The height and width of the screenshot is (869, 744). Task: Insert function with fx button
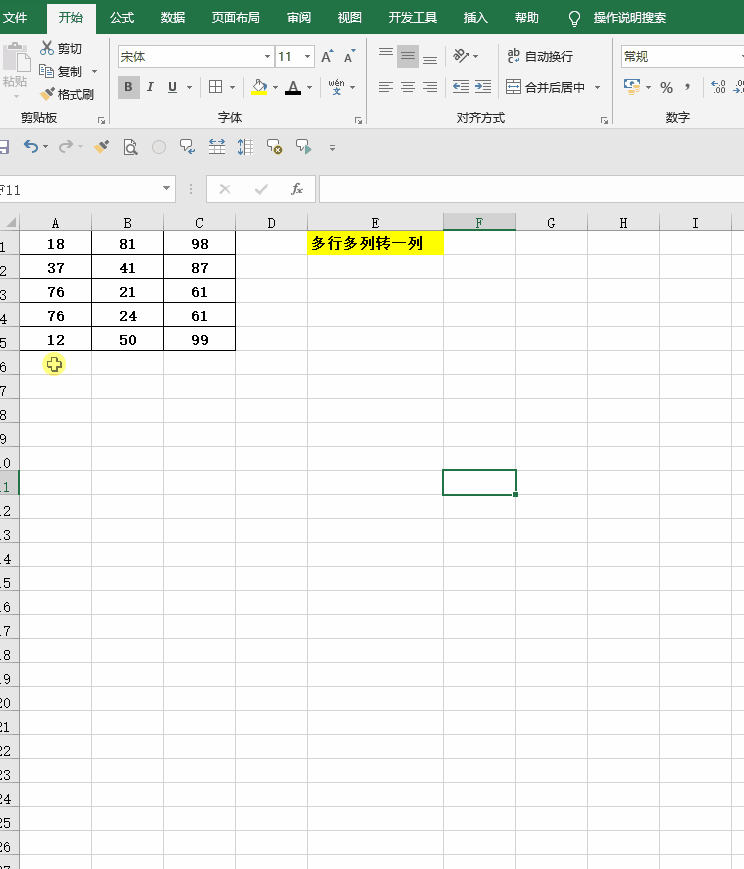[297, 190]
